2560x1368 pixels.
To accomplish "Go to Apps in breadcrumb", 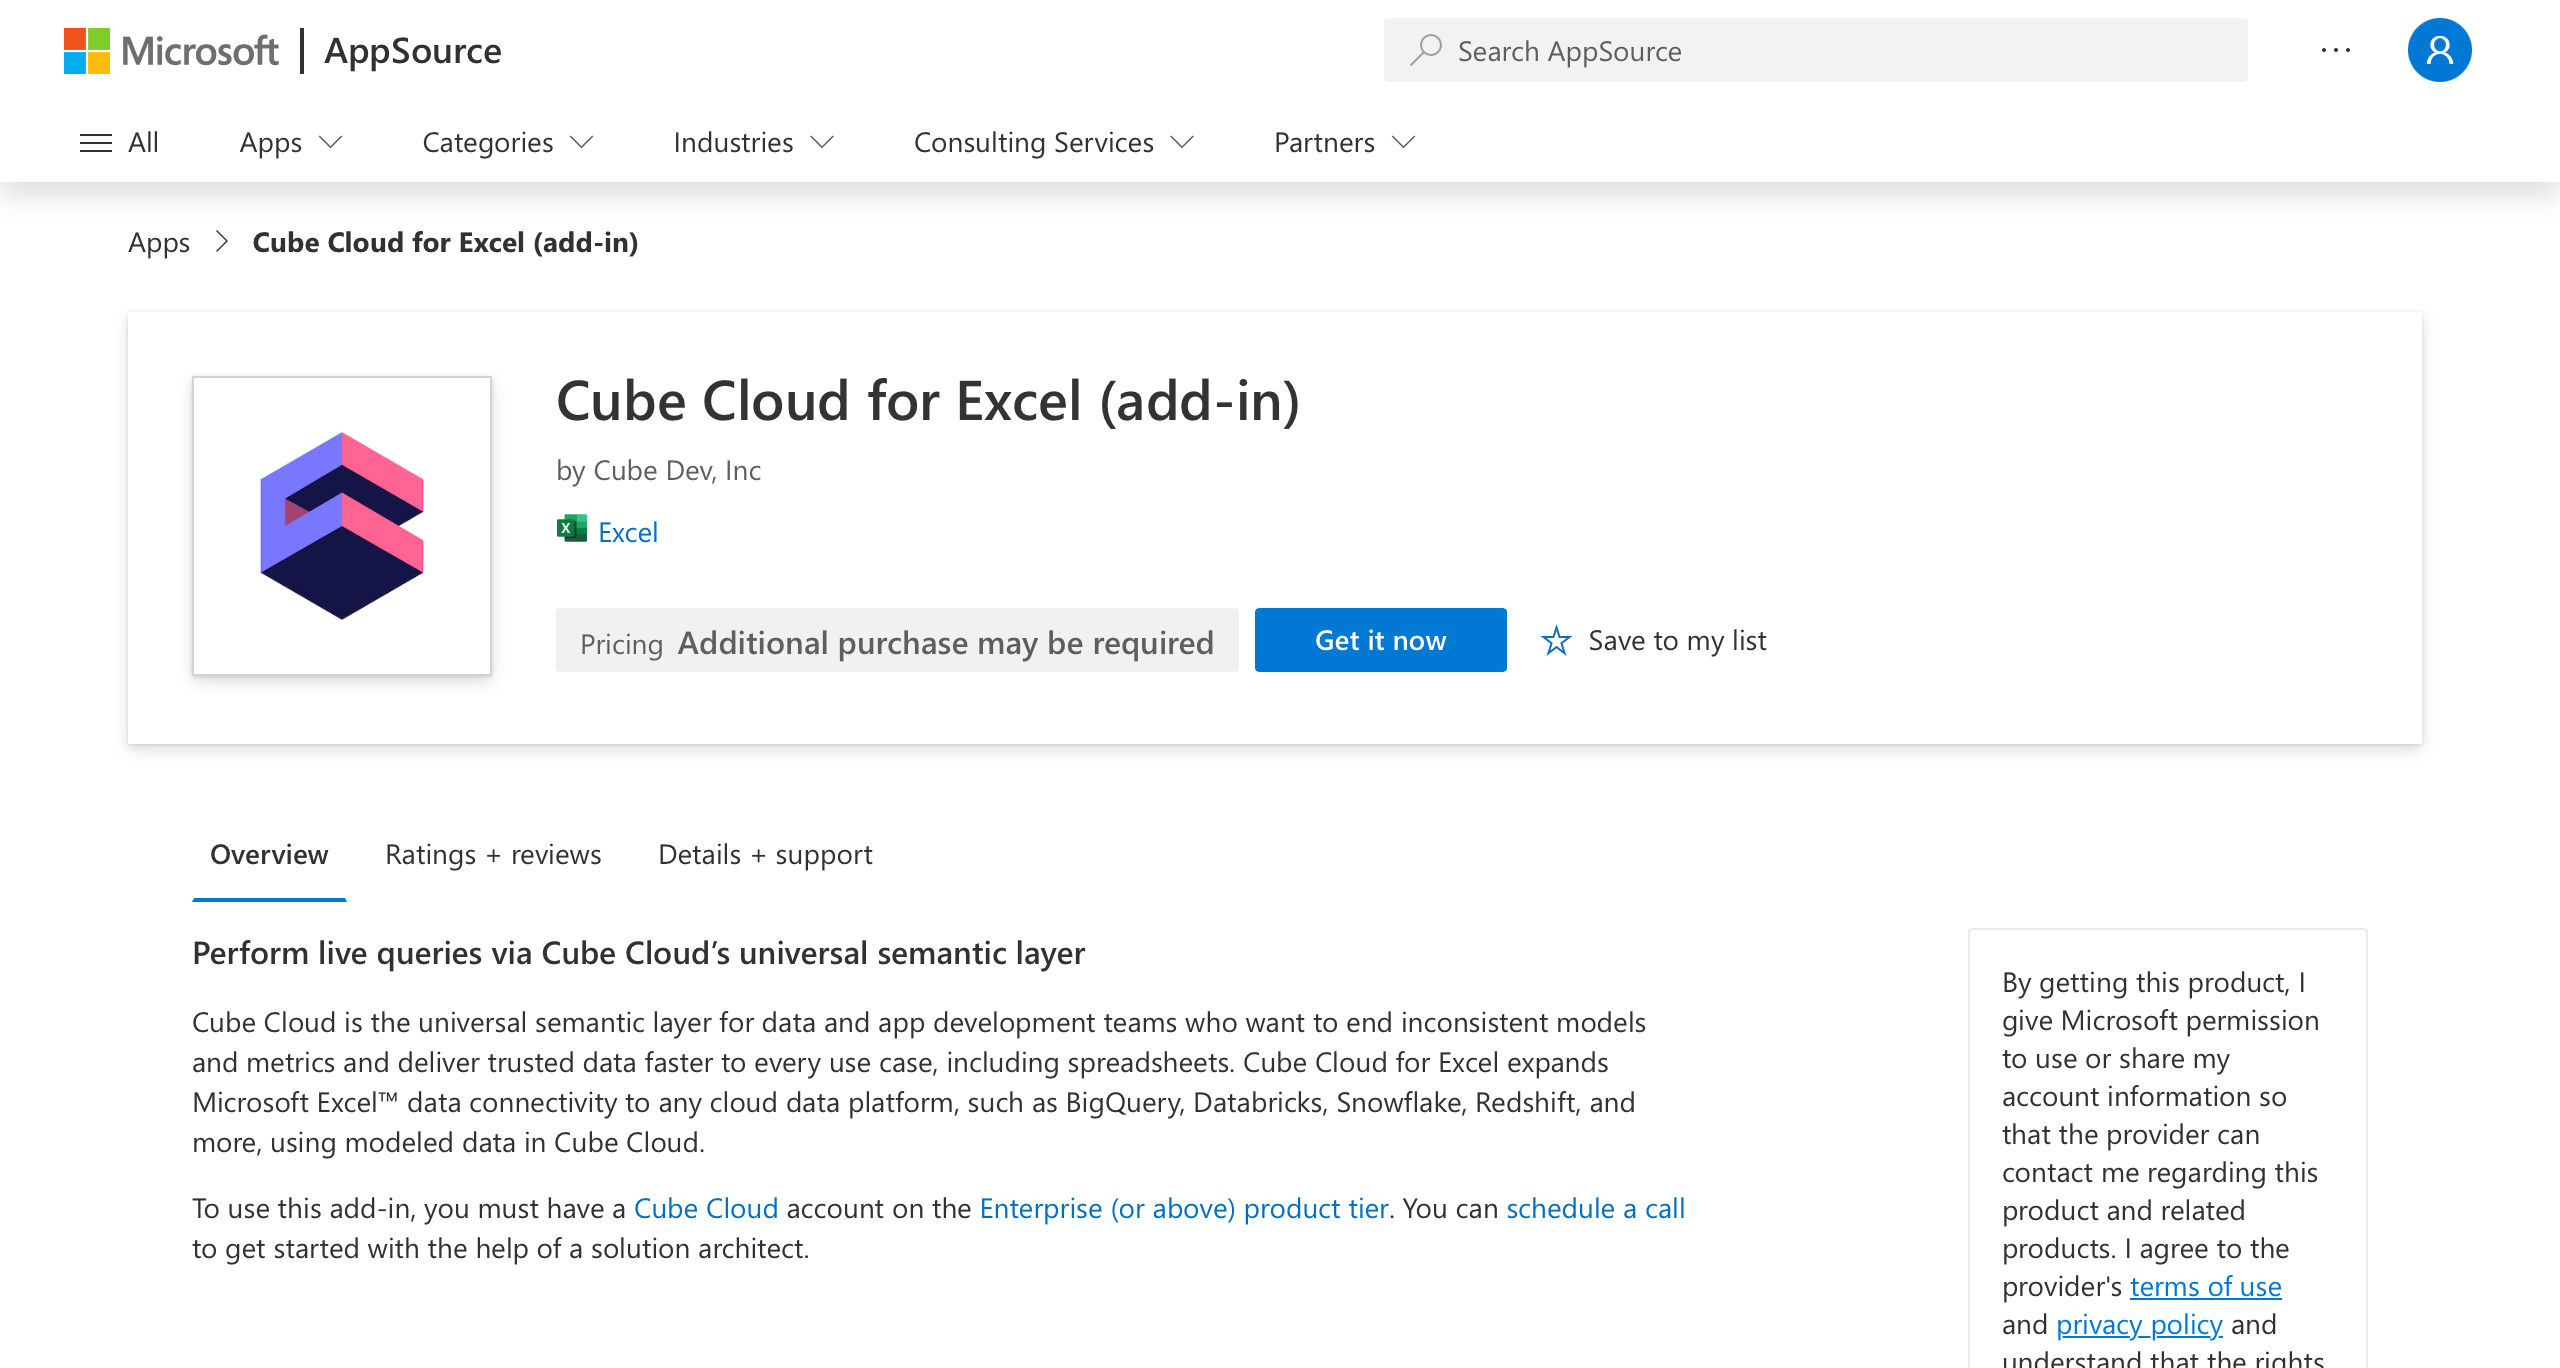I will [159, 243].
